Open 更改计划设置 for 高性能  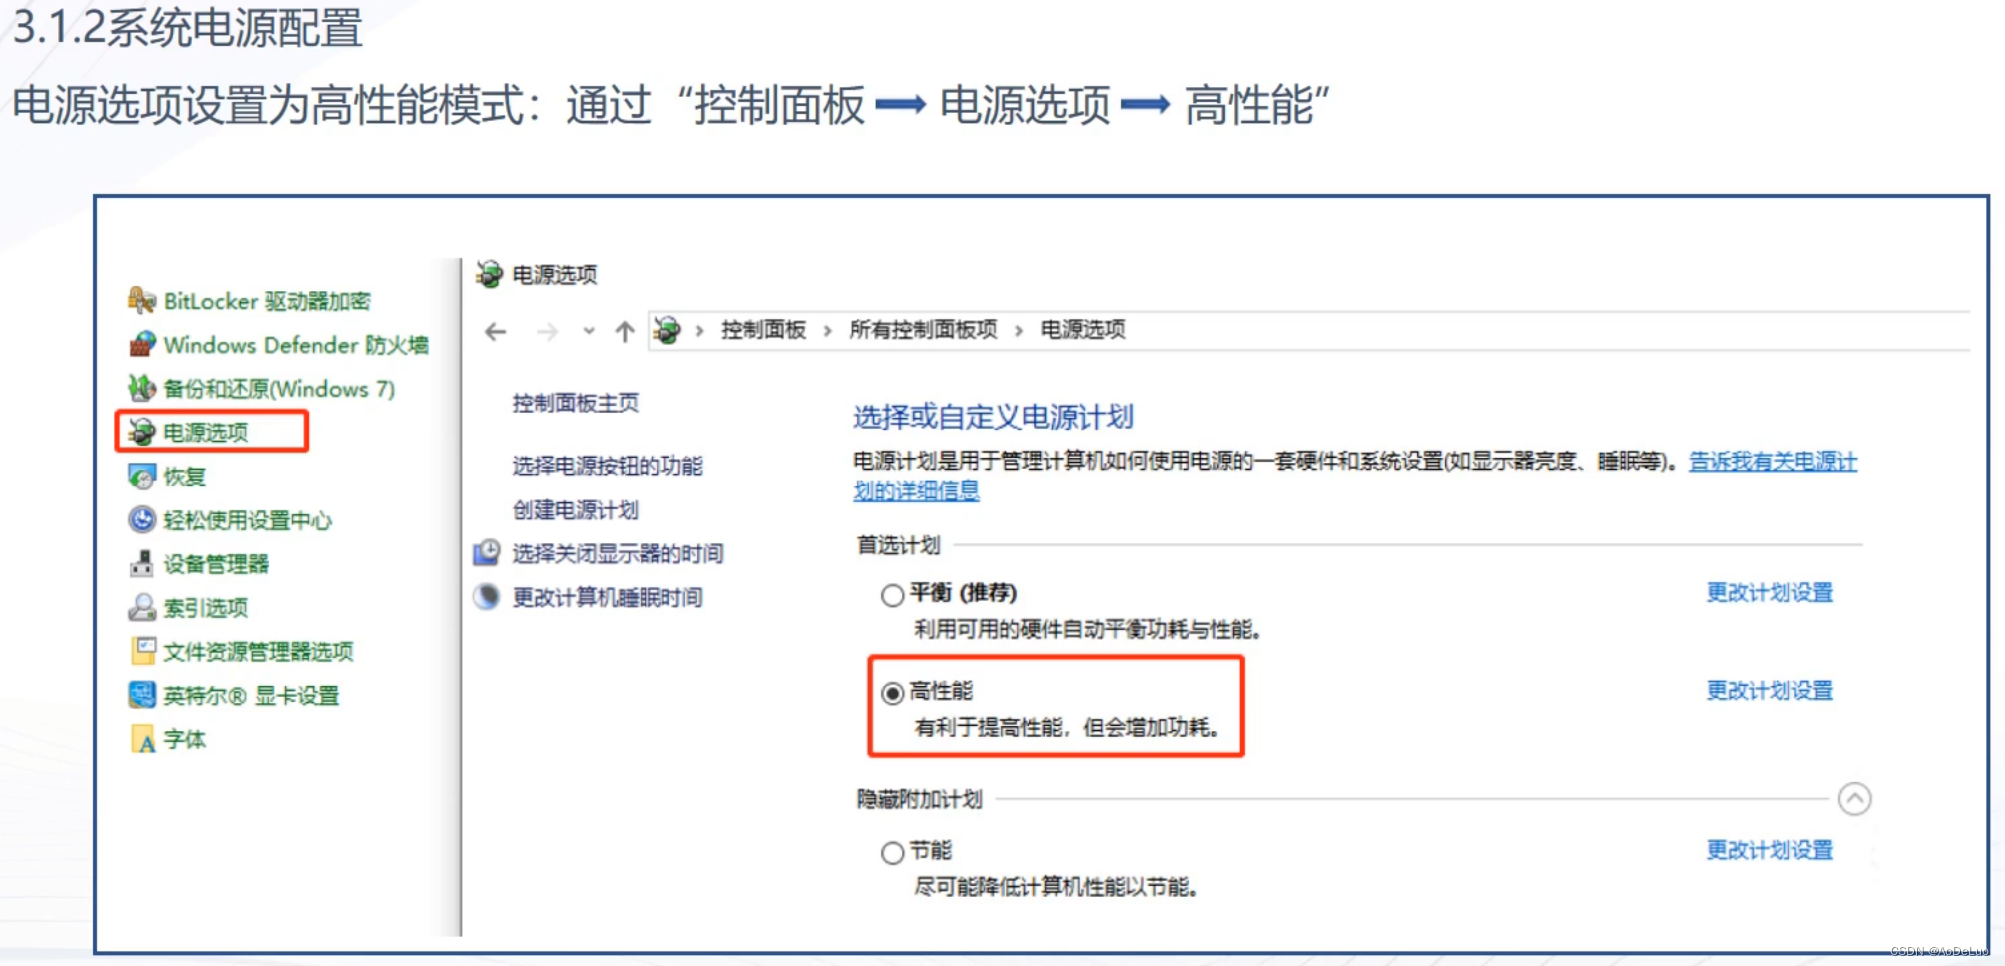[x=1768, y=691]
